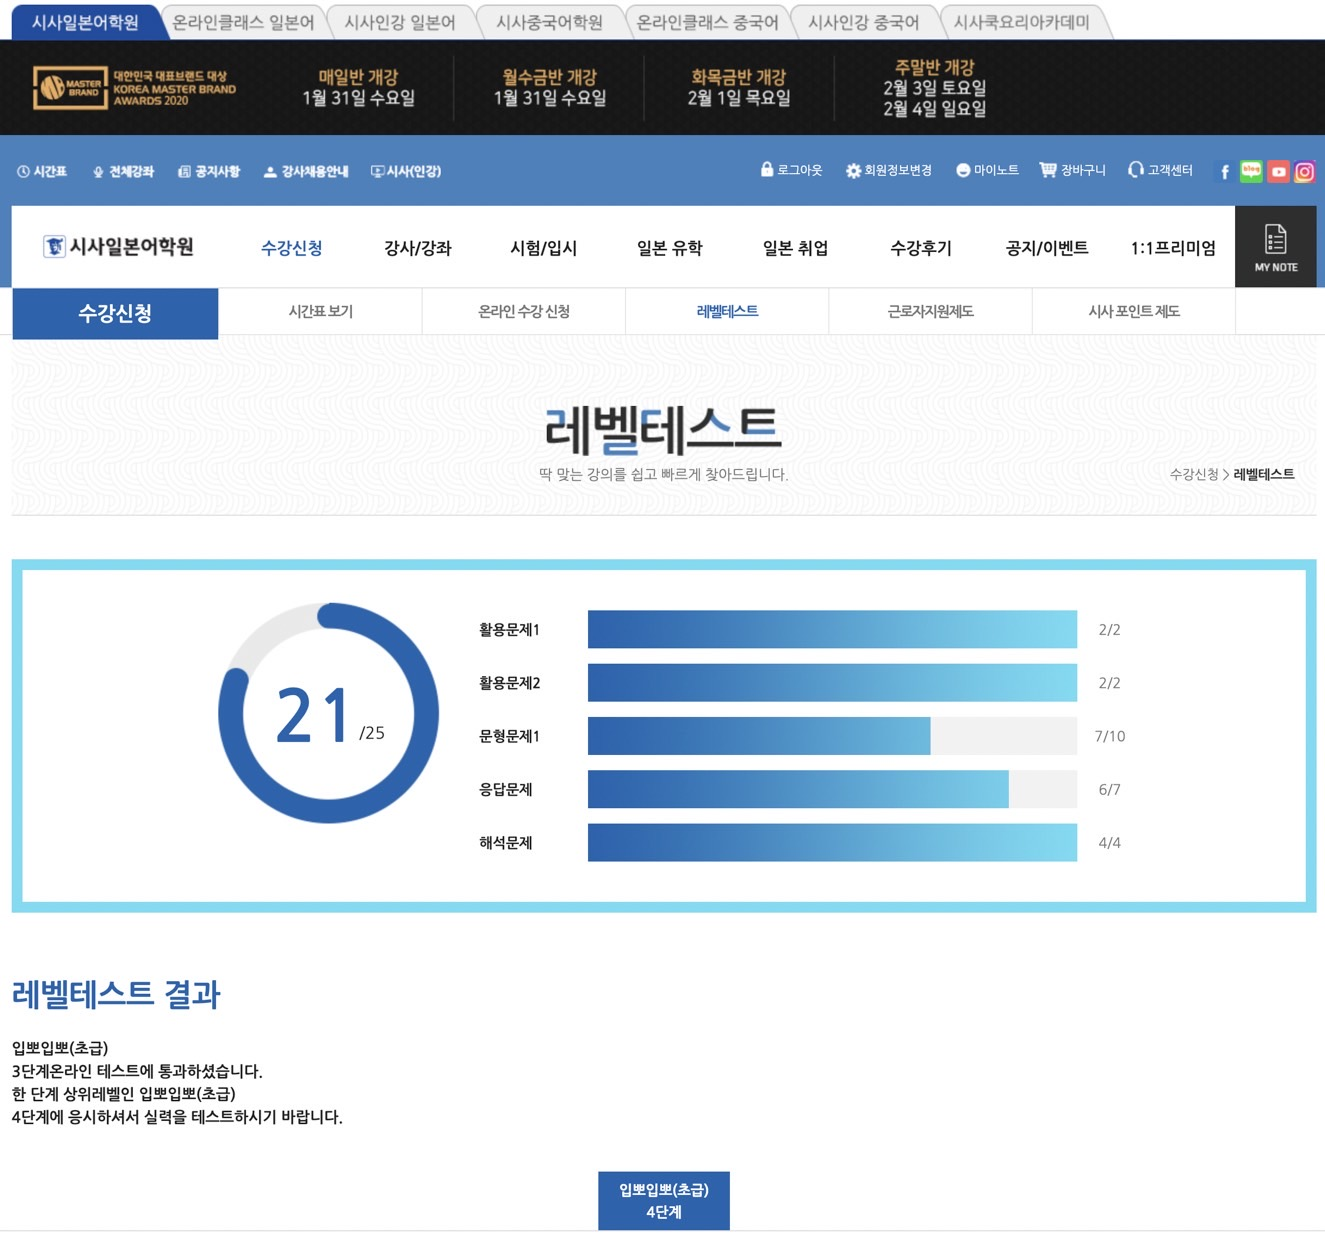Open the Instagram icon link
Image resolution: width=1325 pixels, height=1237 pixels.
(x=1304, y=172)
